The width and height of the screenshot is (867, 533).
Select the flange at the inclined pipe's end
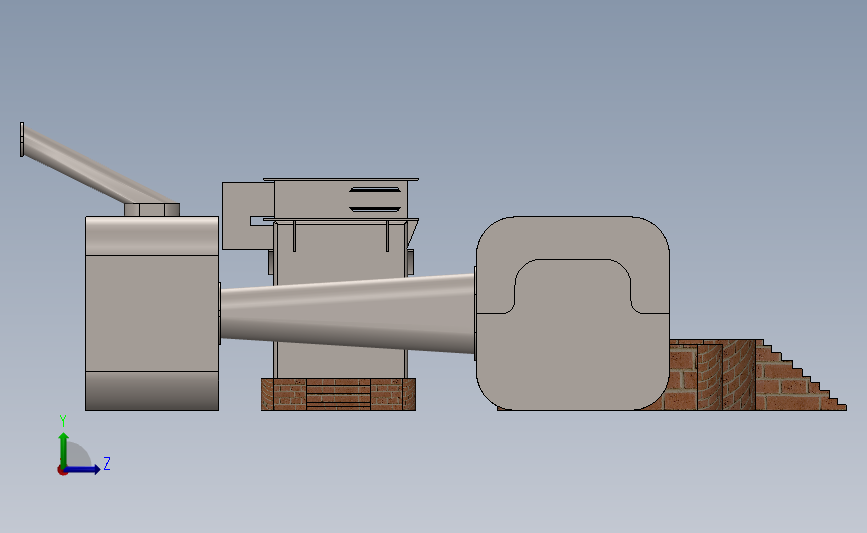point(22,139)
